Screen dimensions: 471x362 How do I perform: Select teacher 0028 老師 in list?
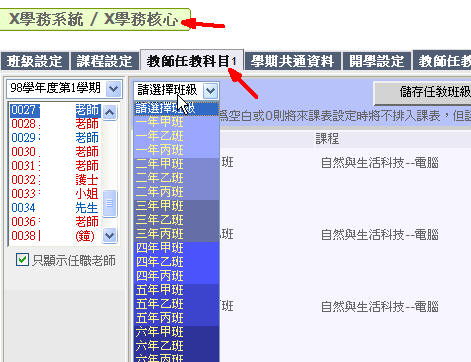(x=55, y=124)
